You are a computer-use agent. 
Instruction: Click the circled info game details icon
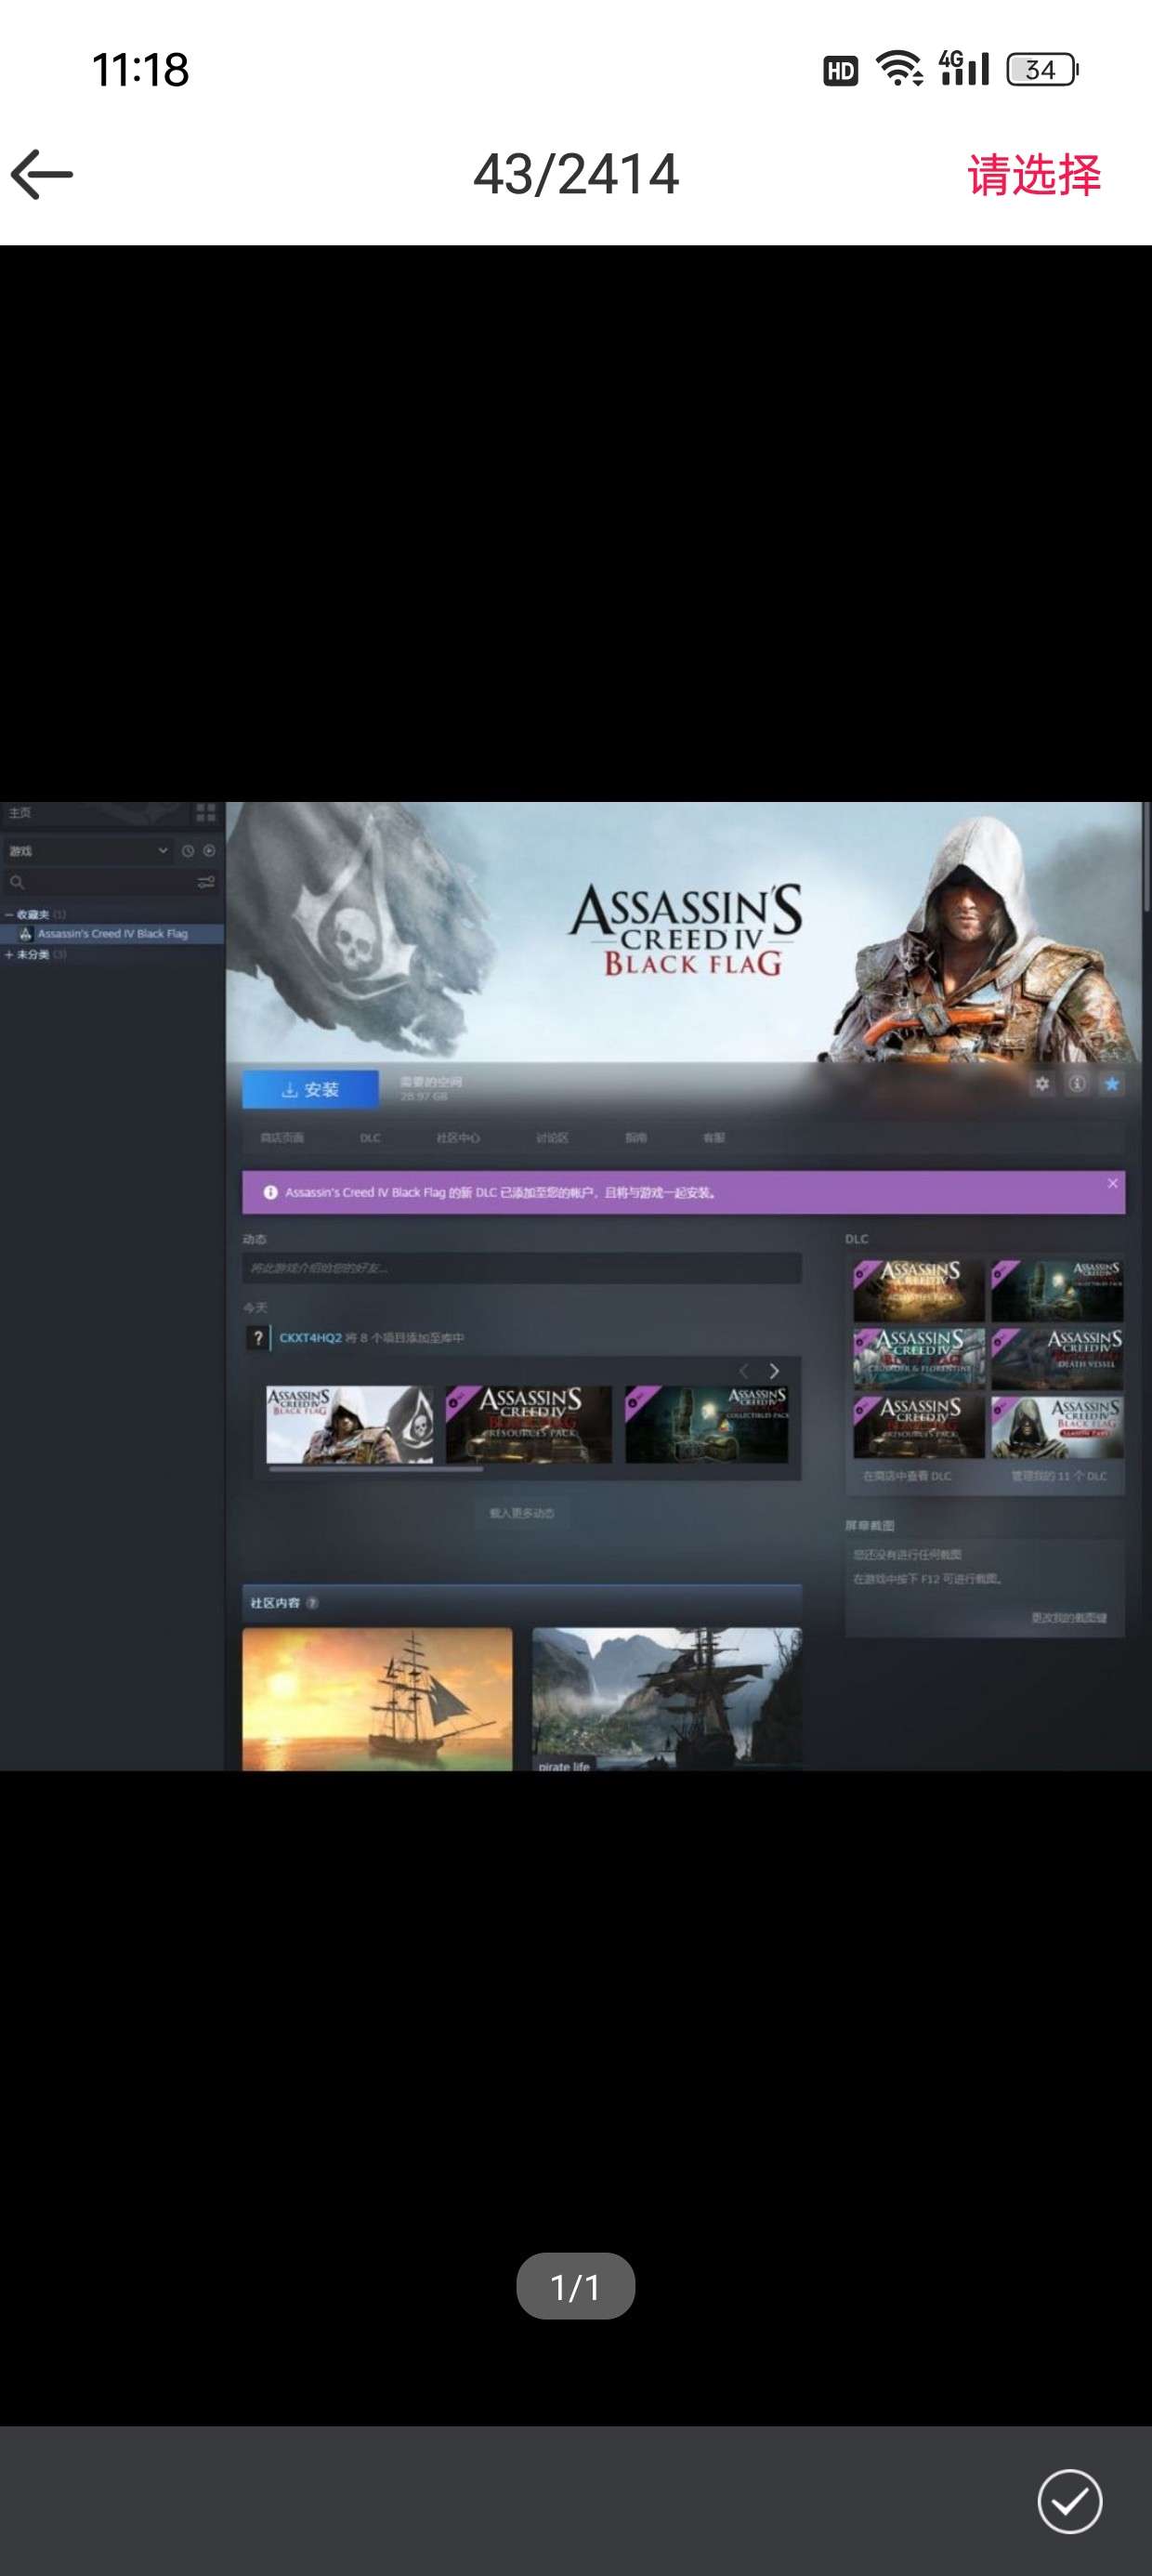point(1077,1084)
